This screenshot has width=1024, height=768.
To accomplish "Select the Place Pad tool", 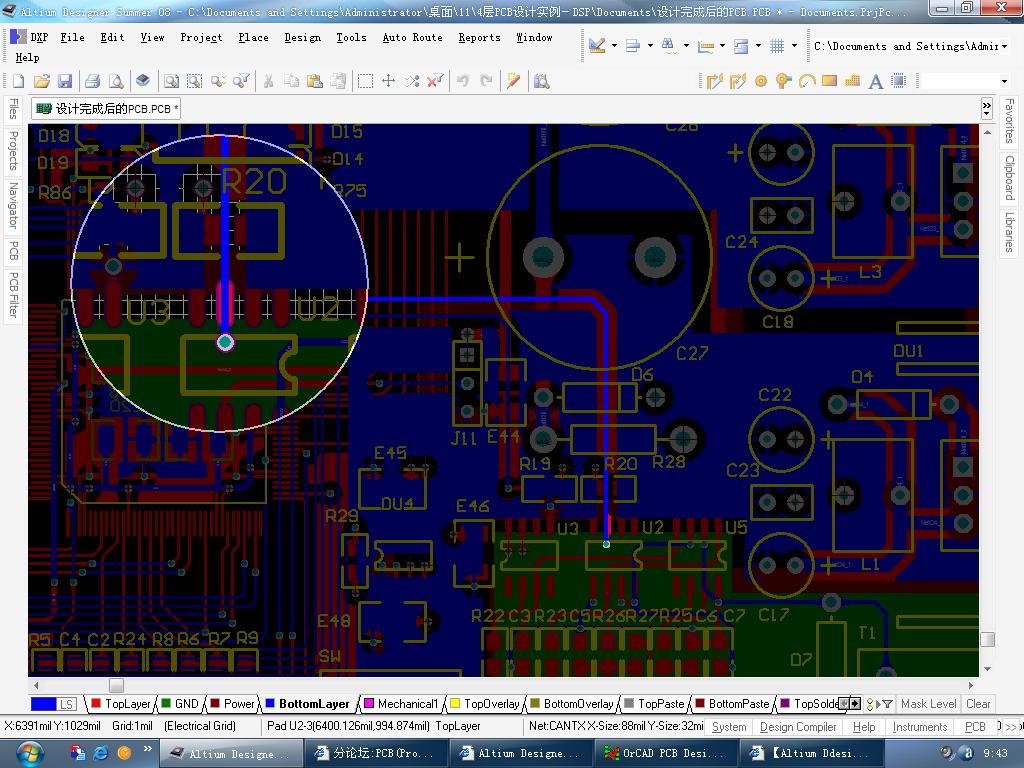I will [x=761, y=81].
